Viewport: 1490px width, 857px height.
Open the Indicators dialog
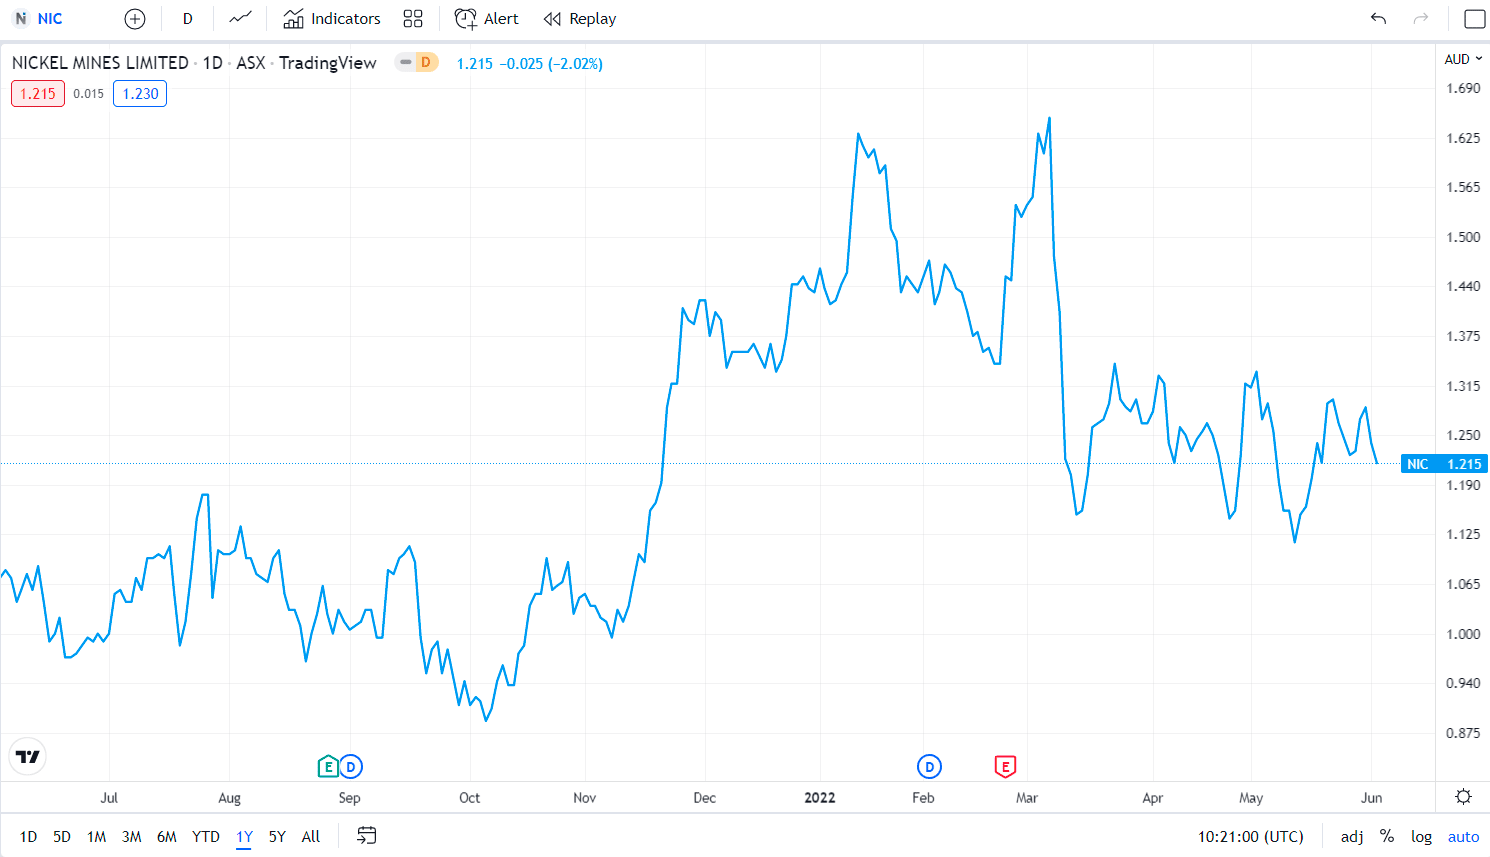332,19
